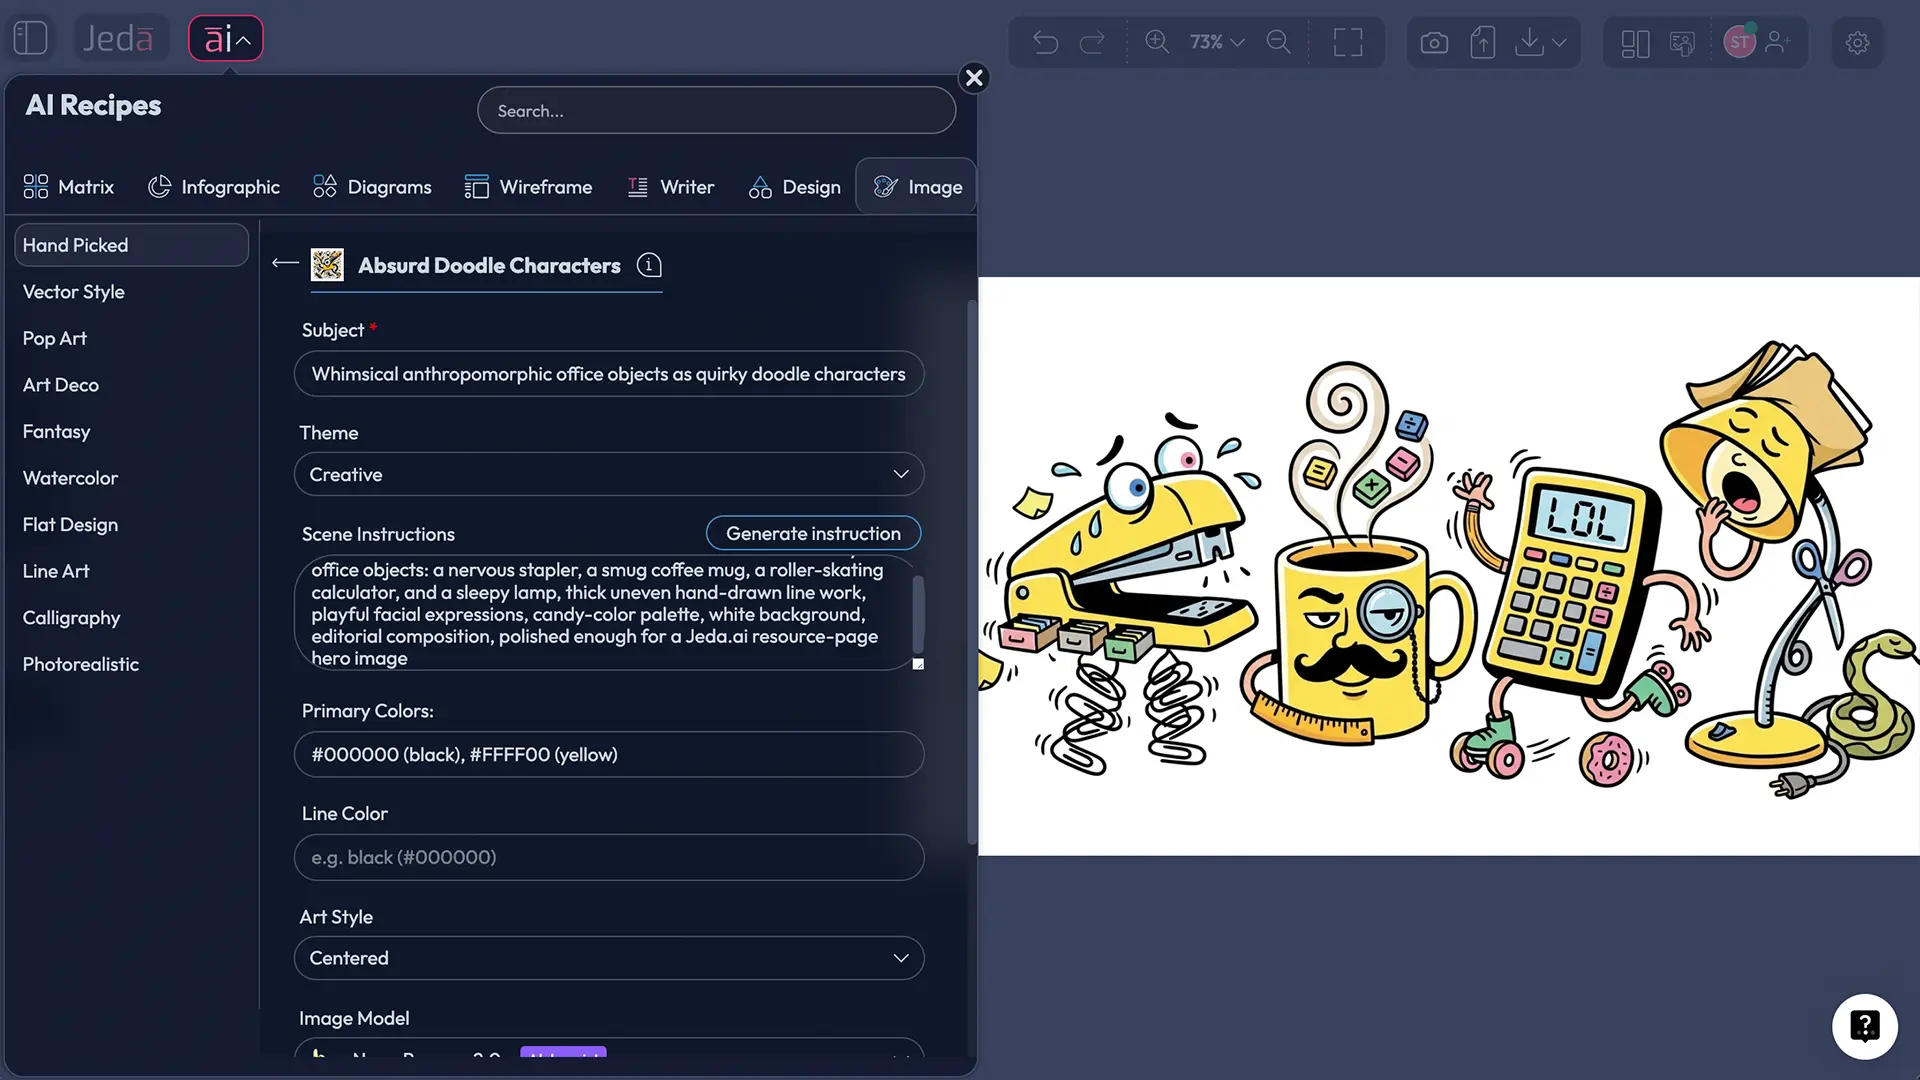Open the settings gear
This screenshot has height=1080, width=1920.
[1857, 43]
